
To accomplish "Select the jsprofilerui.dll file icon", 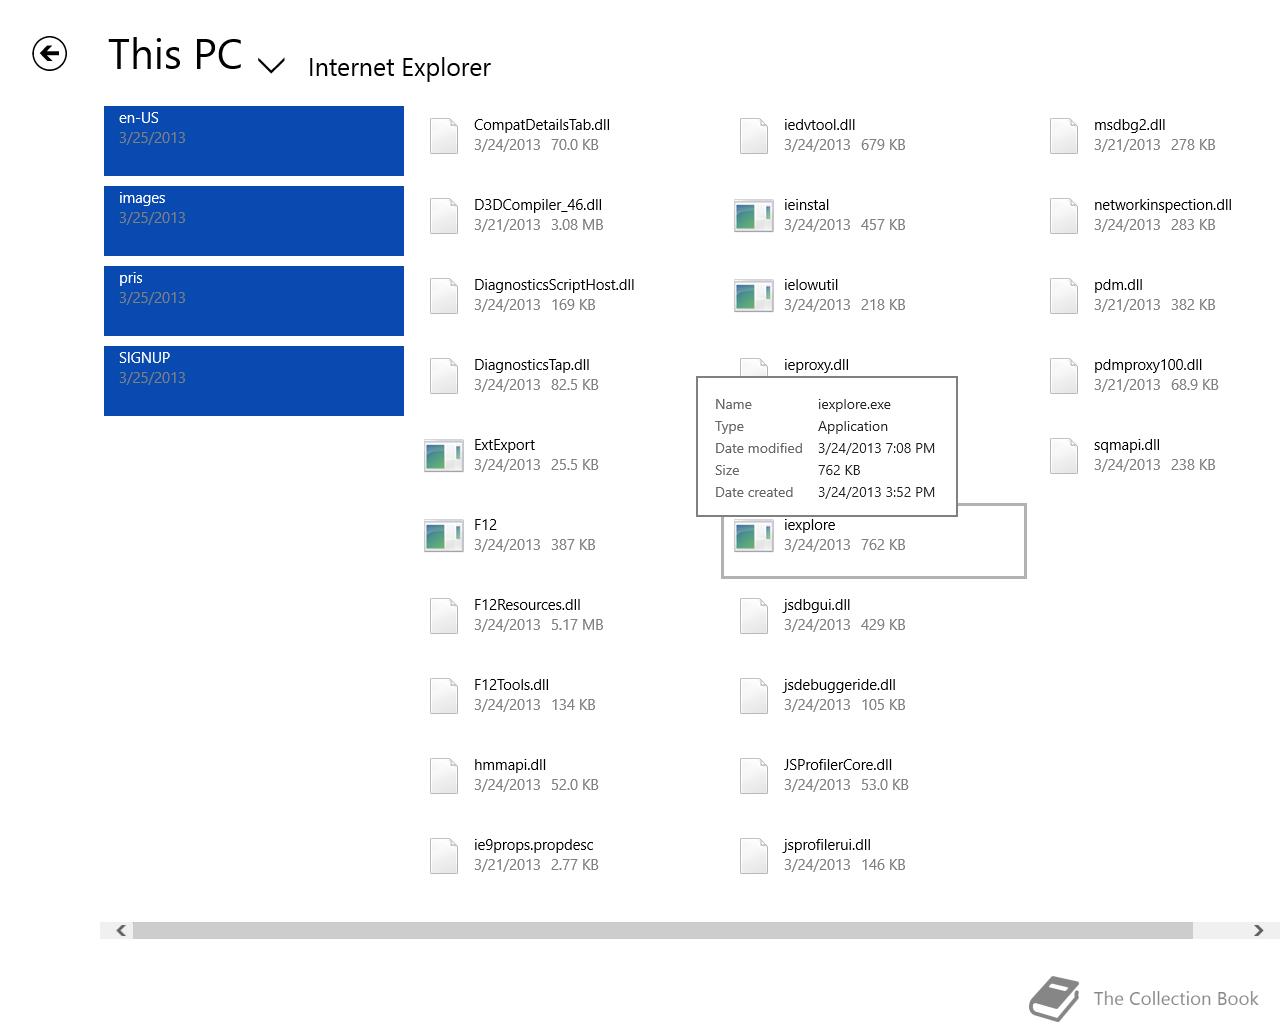I will [754, 856].
